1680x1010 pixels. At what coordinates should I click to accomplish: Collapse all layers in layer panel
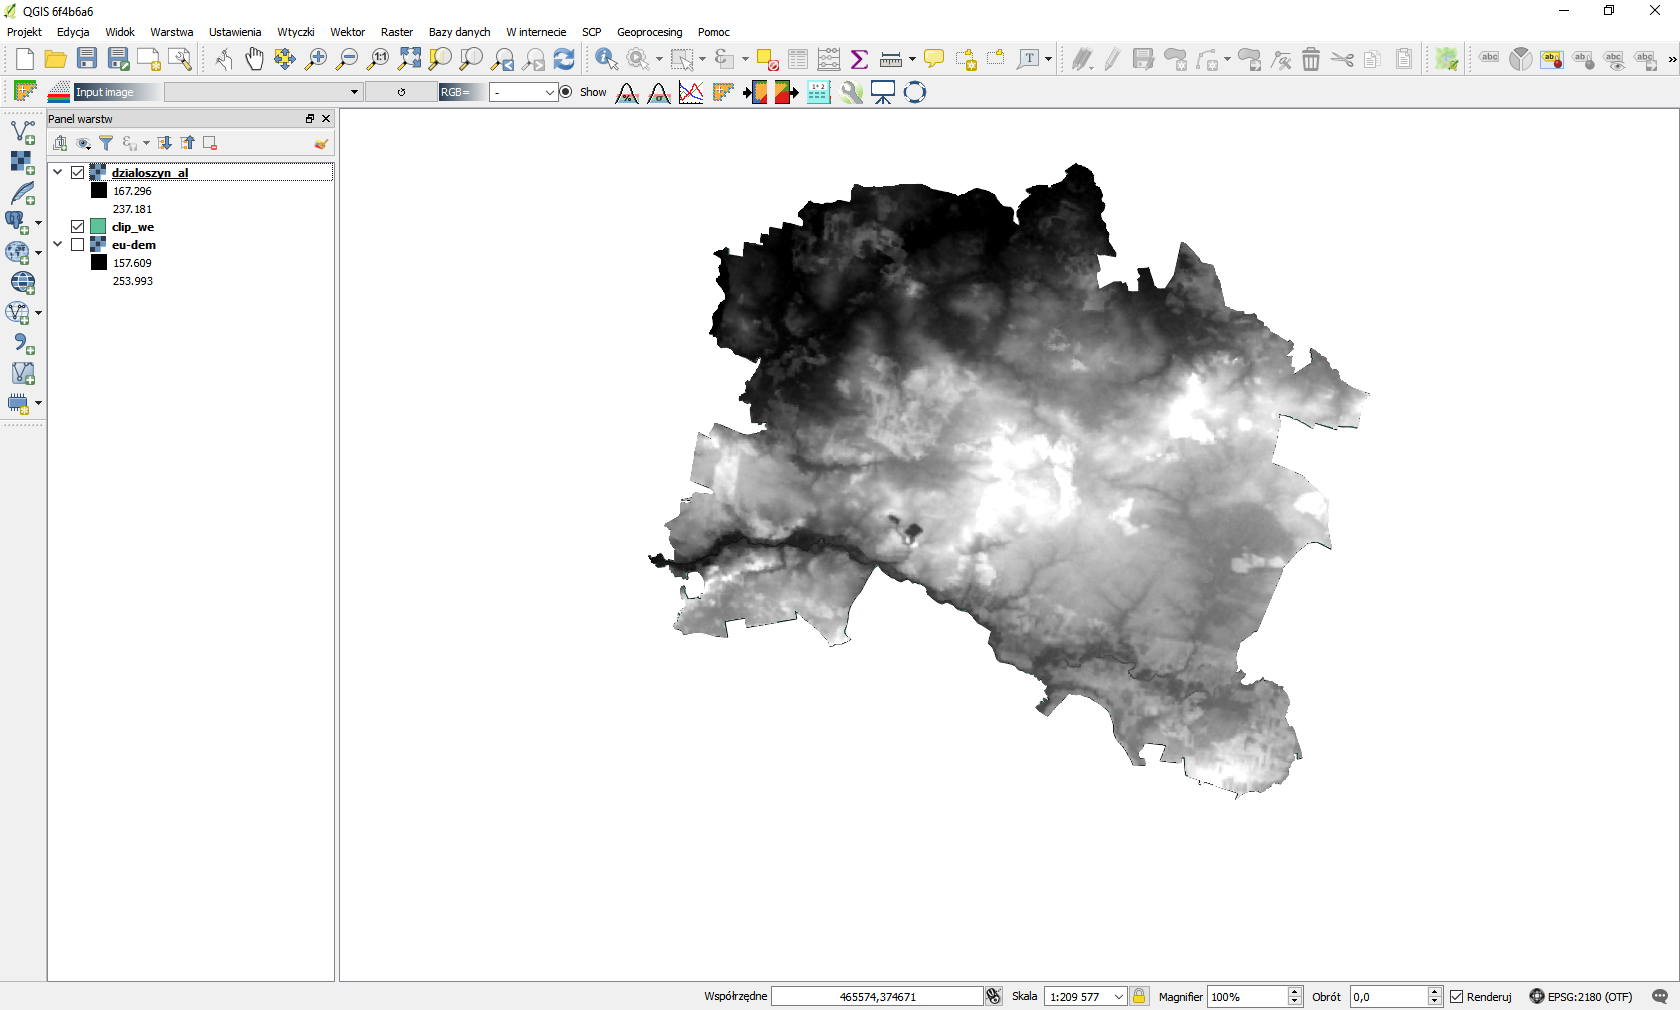click(x=188, y=143)
